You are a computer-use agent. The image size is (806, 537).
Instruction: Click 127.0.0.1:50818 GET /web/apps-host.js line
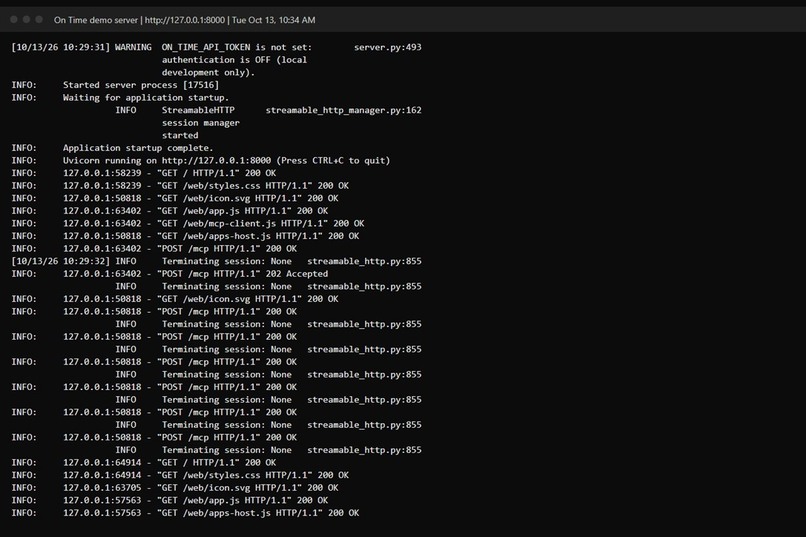(x=185, y=236)
